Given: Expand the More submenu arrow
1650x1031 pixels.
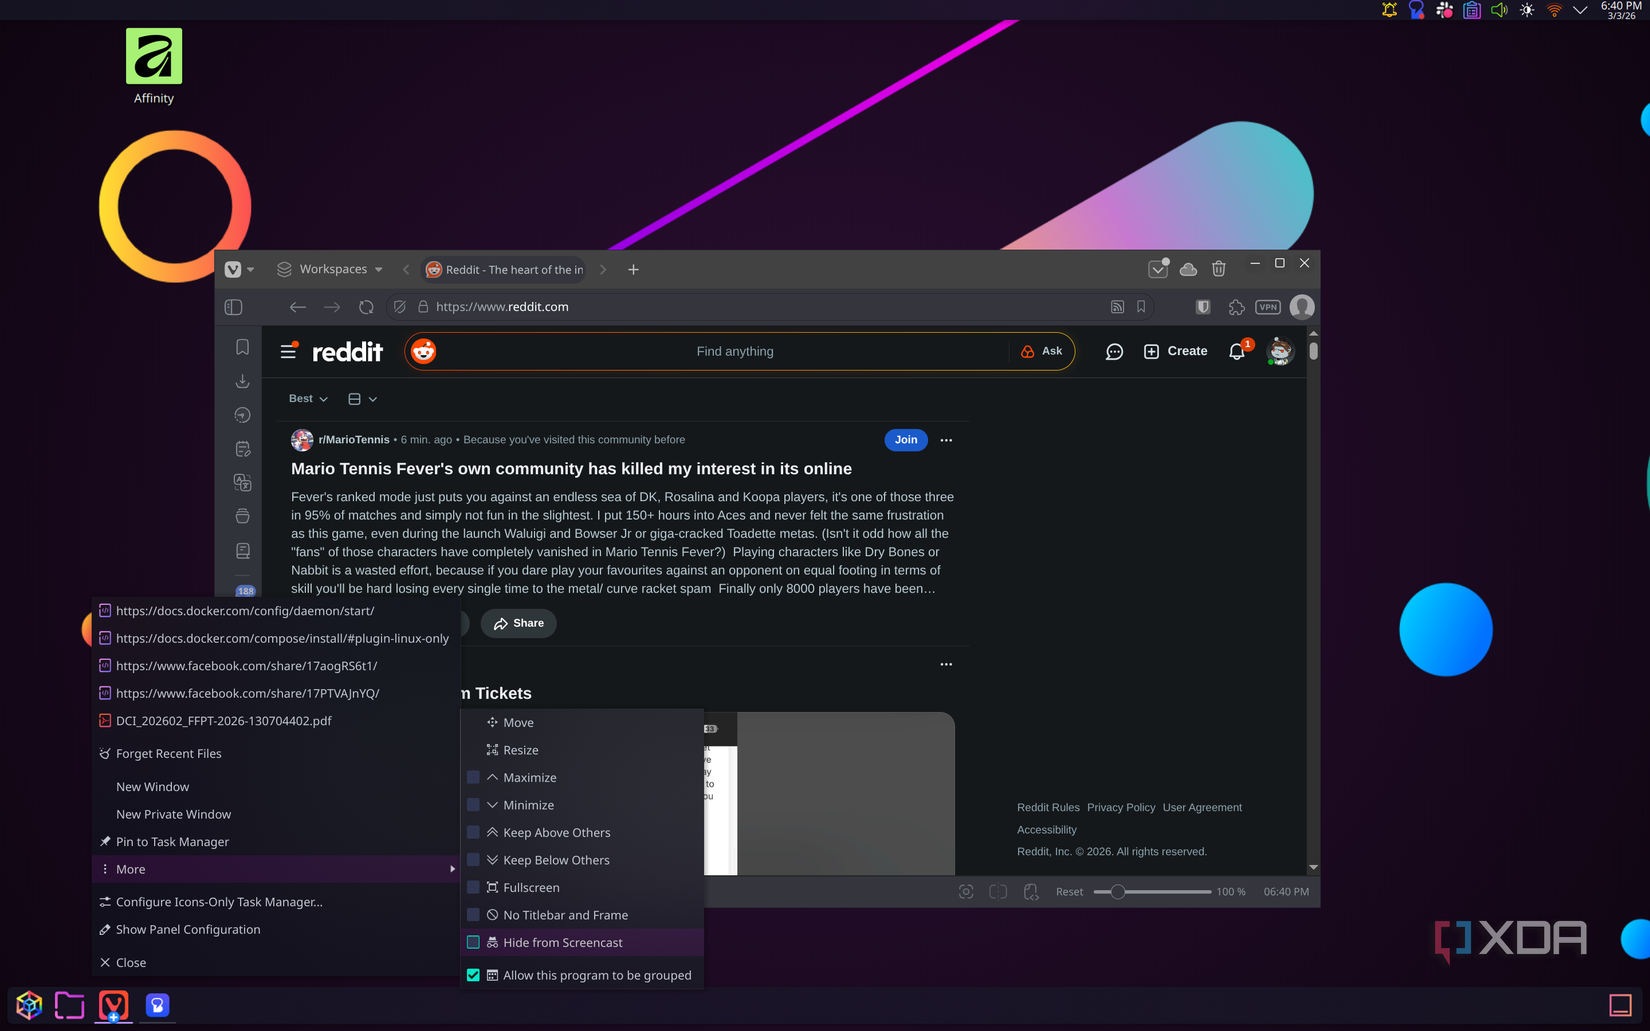Looking at the screenshot, I should (453, 869).
